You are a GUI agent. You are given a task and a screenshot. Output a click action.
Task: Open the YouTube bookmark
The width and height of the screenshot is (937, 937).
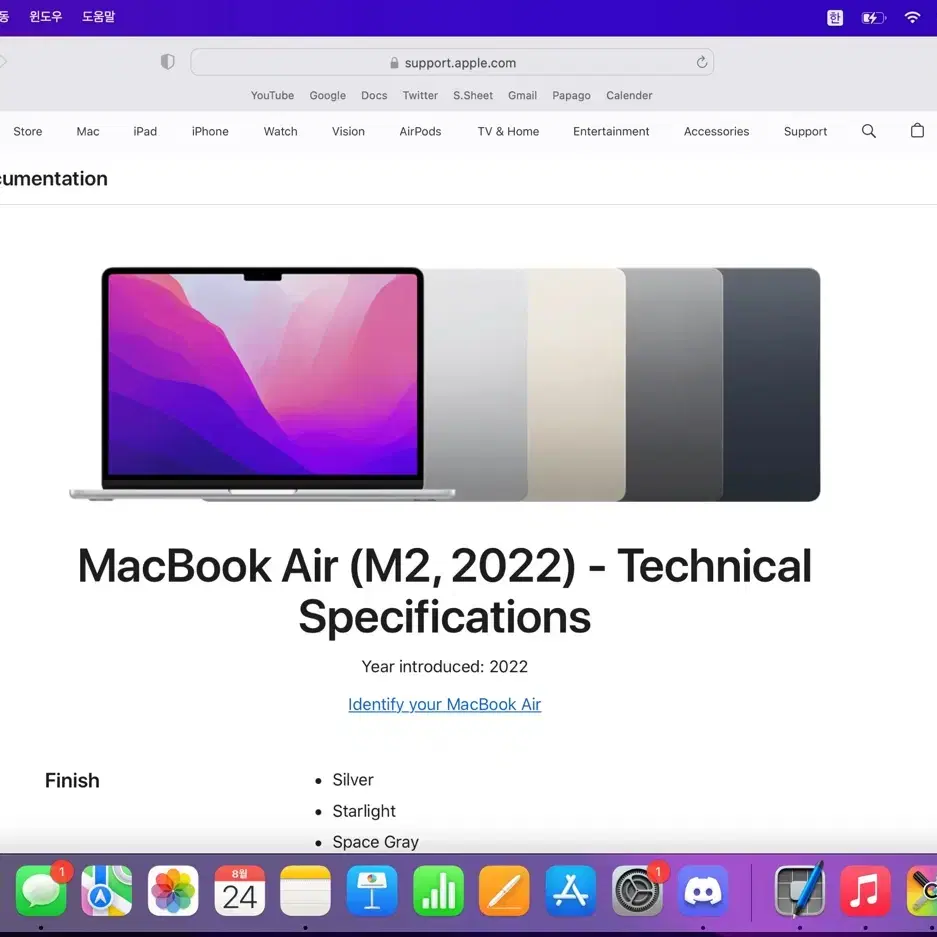click(x=272, y=95)
